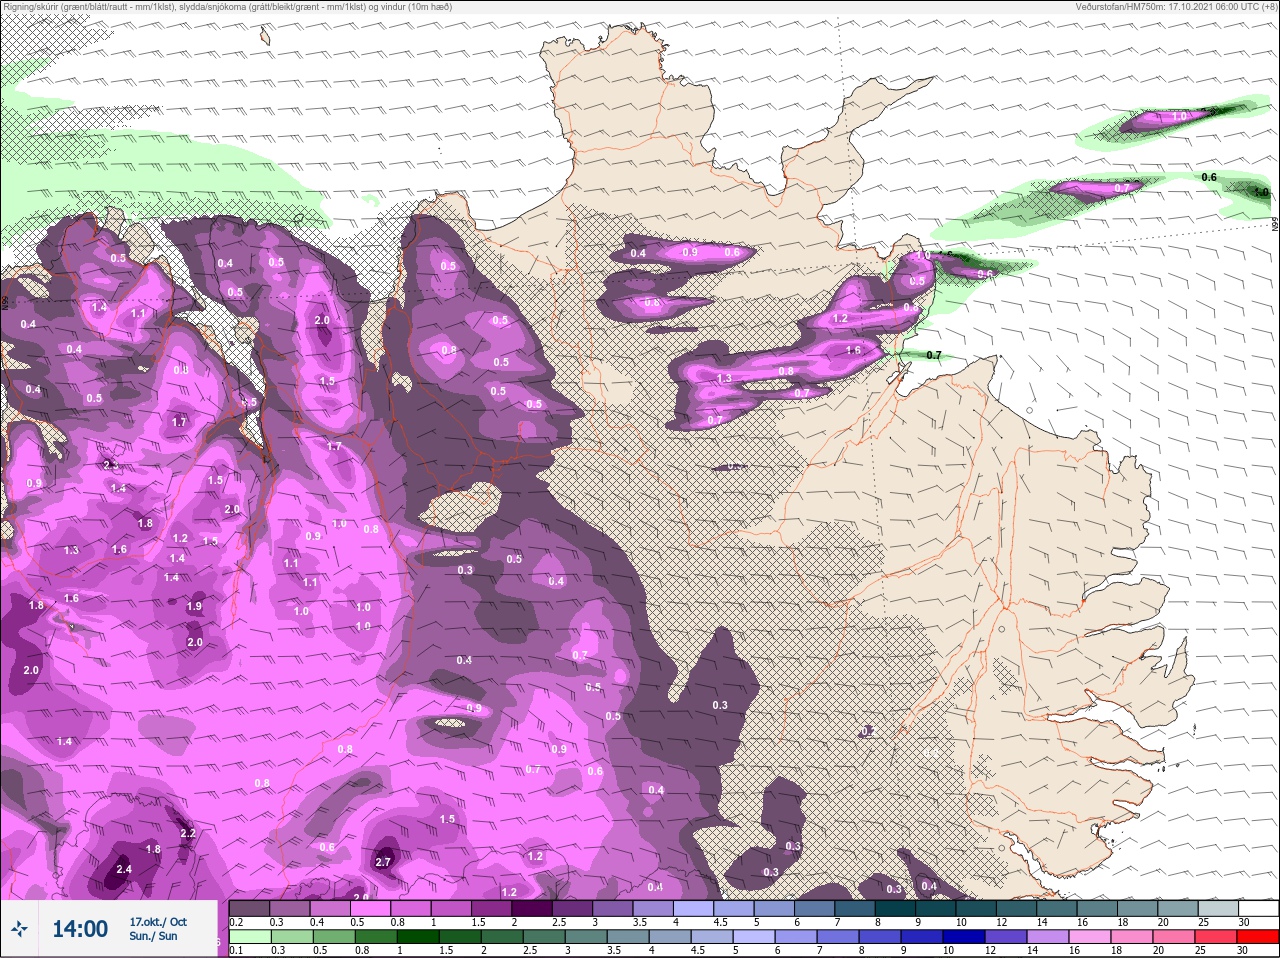Pick the bright red swatch ending the lower legend
1280x958 pixels.
pyautogui.click(x=1259, y=937)
